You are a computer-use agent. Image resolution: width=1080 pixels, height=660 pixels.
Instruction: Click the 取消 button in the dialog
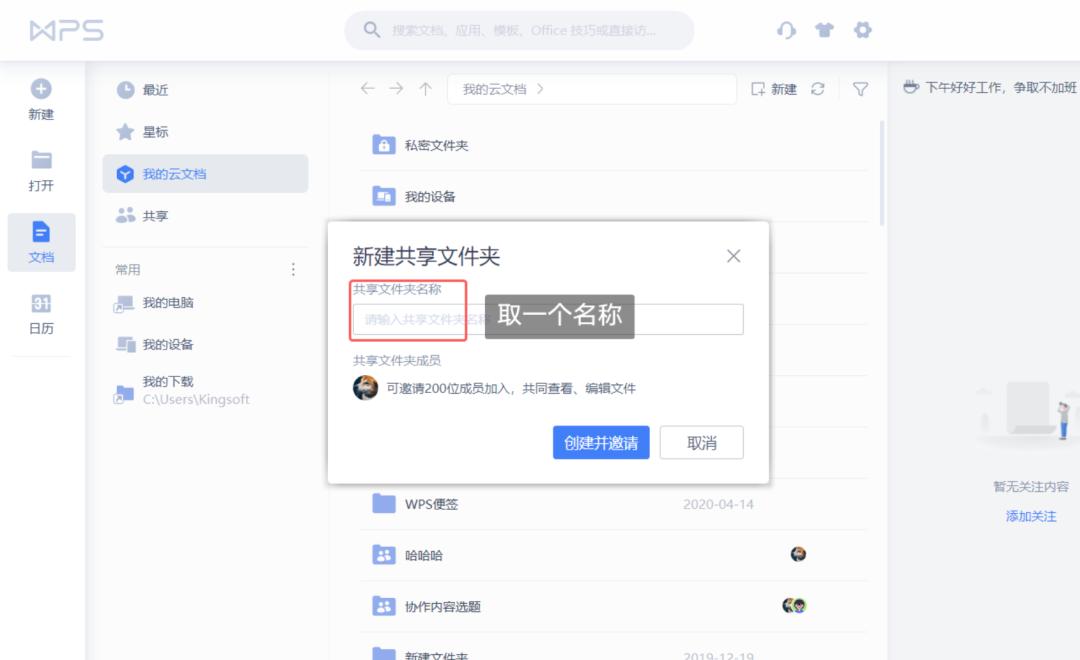(701, 442)
